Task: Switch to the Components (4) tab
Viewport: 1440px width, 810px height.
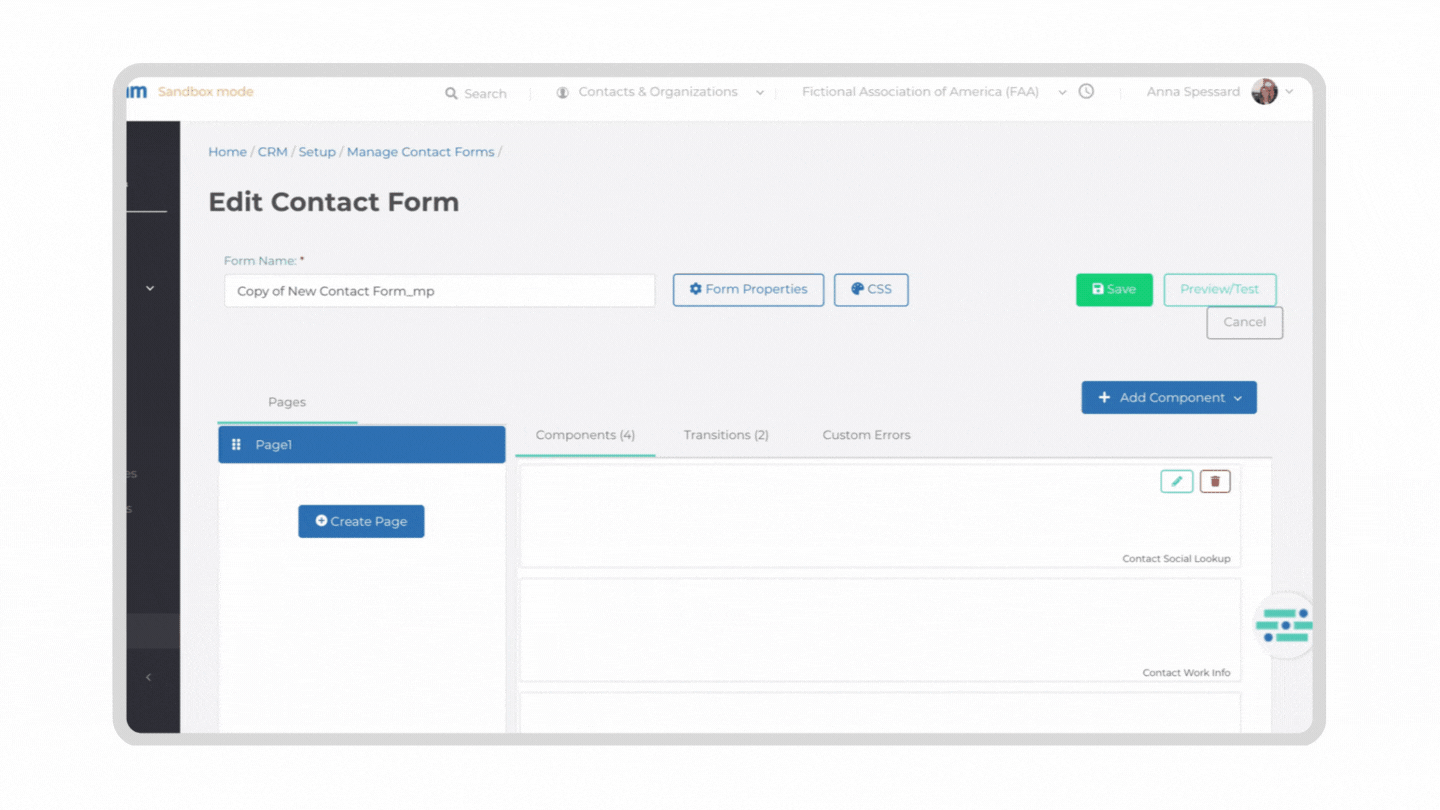Action: (x=585, y=435)
